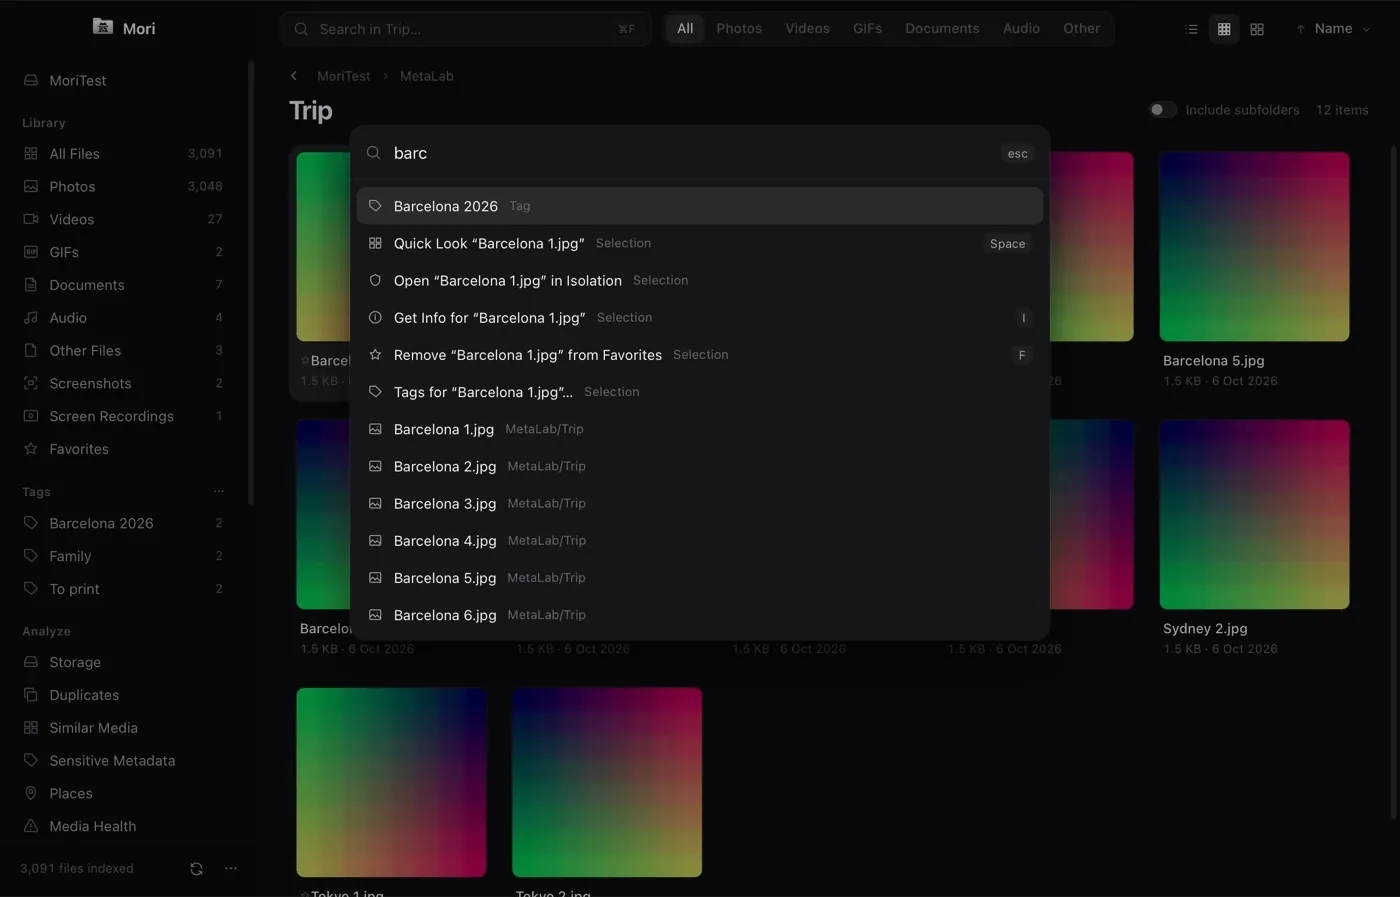Select the Other filter tab
Image resolution: width=1400 pixels, height=897 pixels.
(1081, 29)
